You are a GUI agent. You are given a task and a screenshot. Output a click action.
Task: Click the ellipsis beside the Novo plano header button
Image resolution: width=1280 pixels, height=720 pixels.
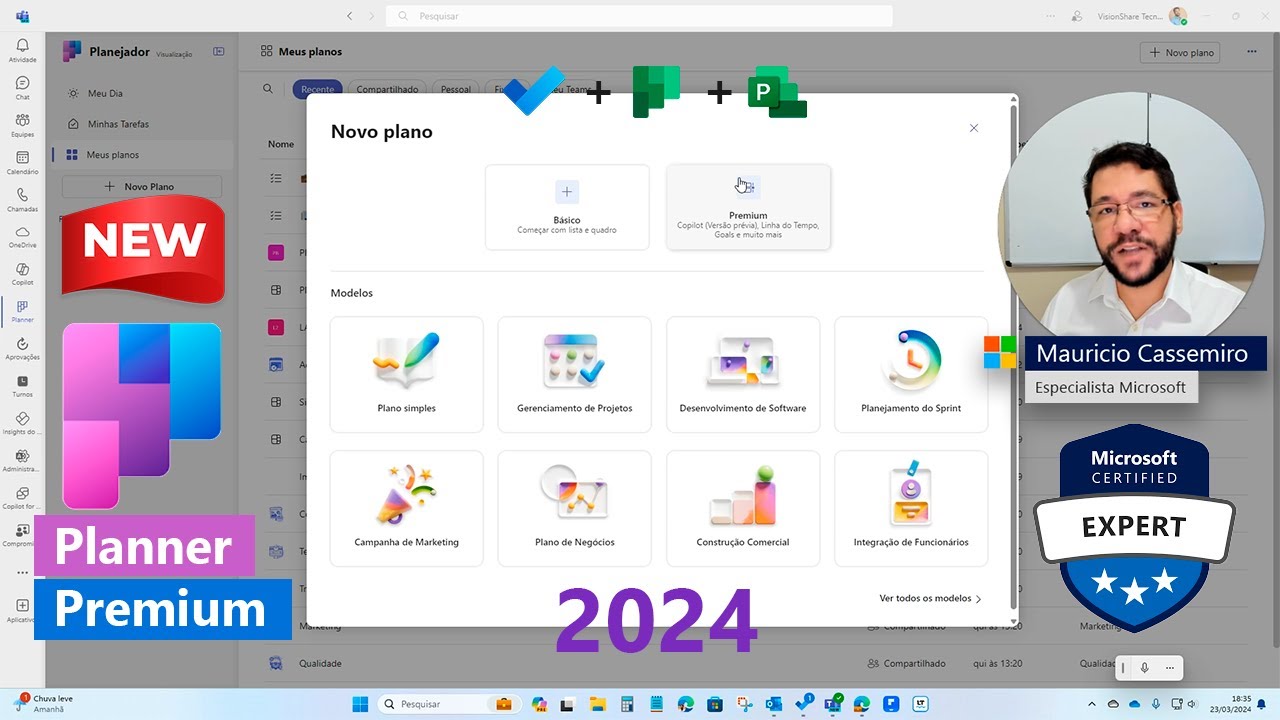pos(1251,52)
